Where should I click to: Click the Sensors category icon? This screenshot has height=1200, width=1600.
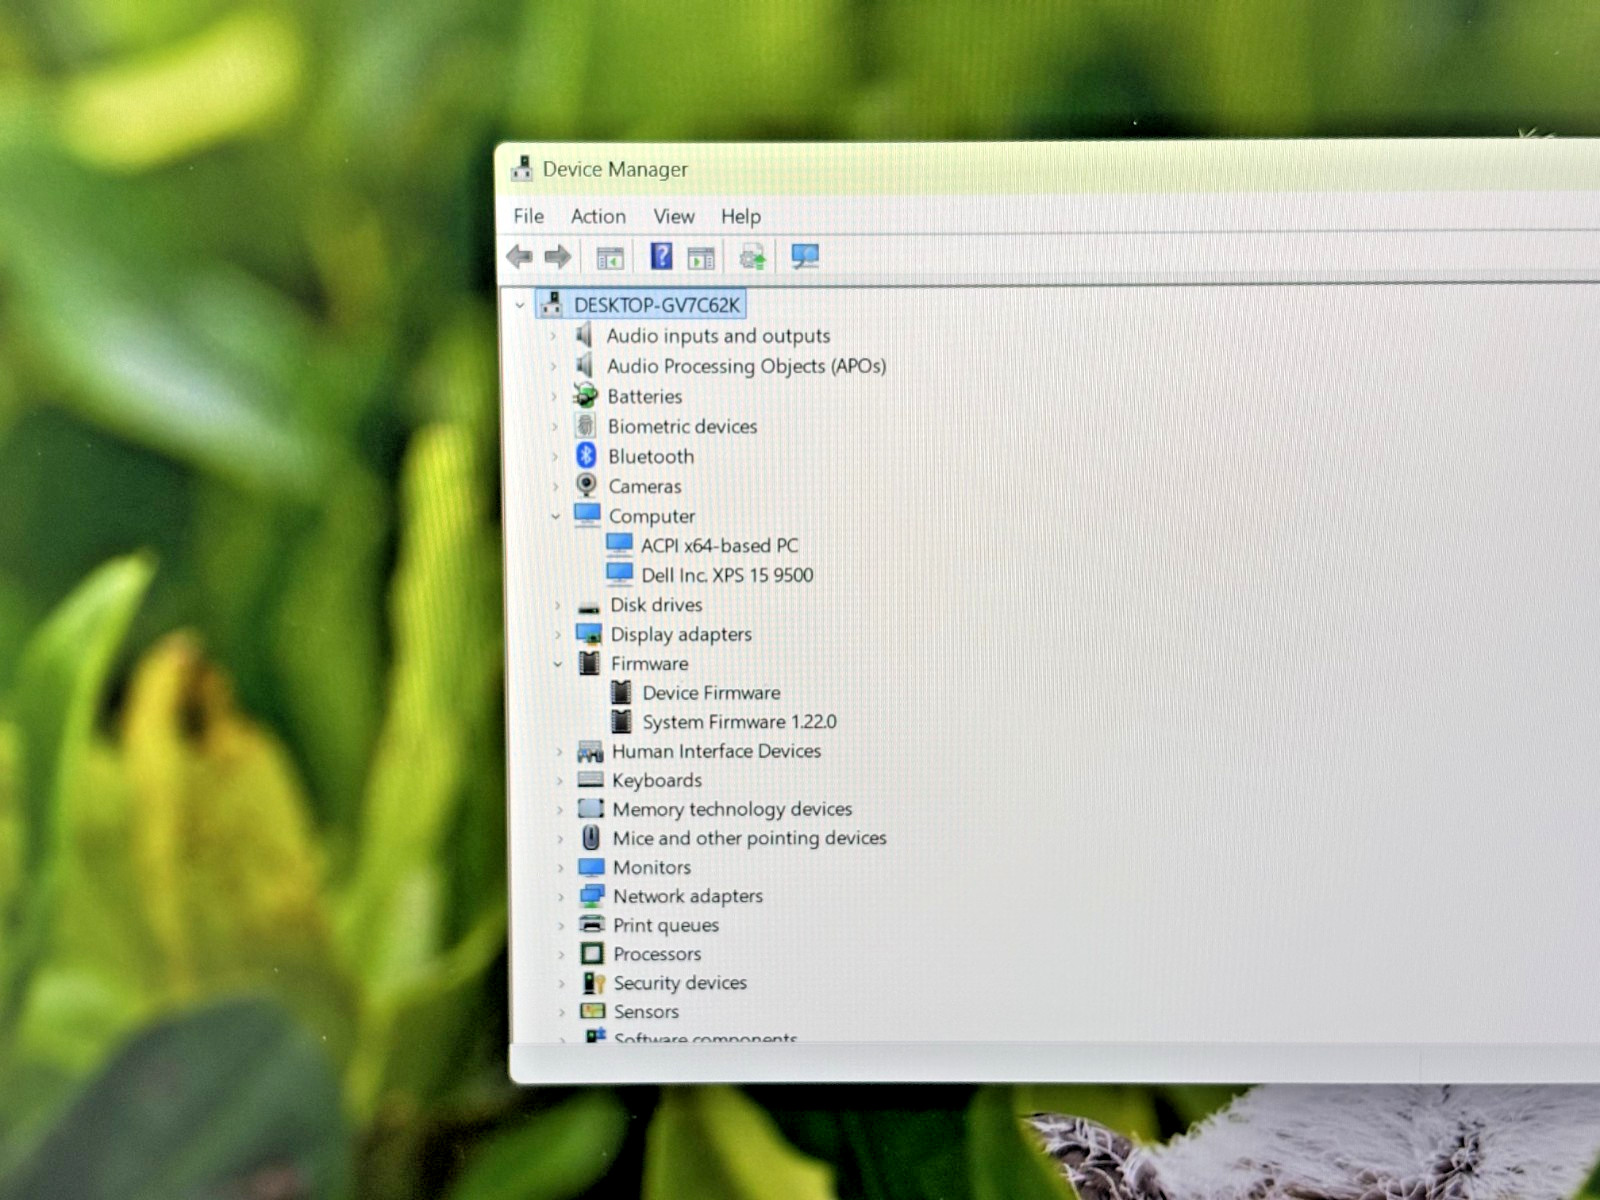593,1011
